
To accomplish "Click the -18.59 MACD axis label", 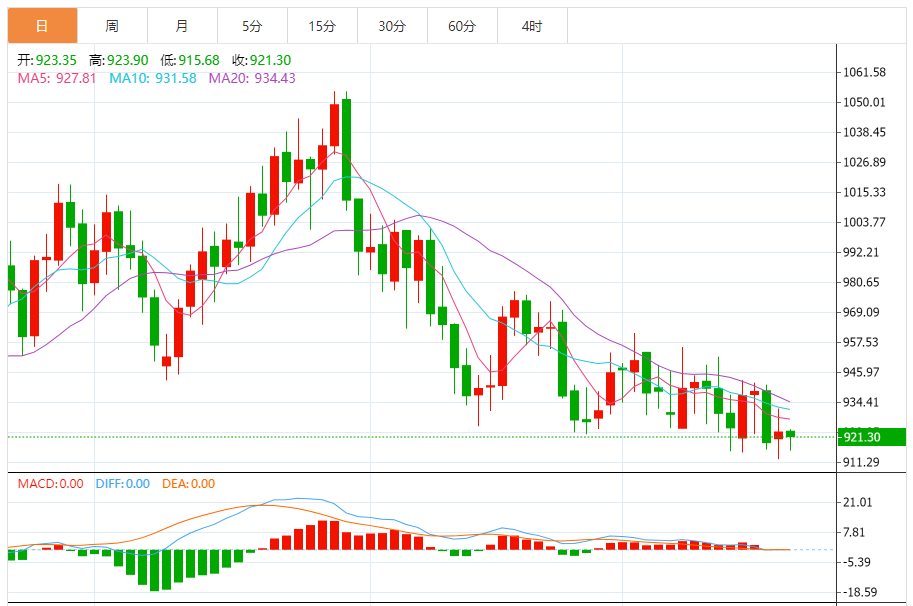I will [x=859, y=592].
